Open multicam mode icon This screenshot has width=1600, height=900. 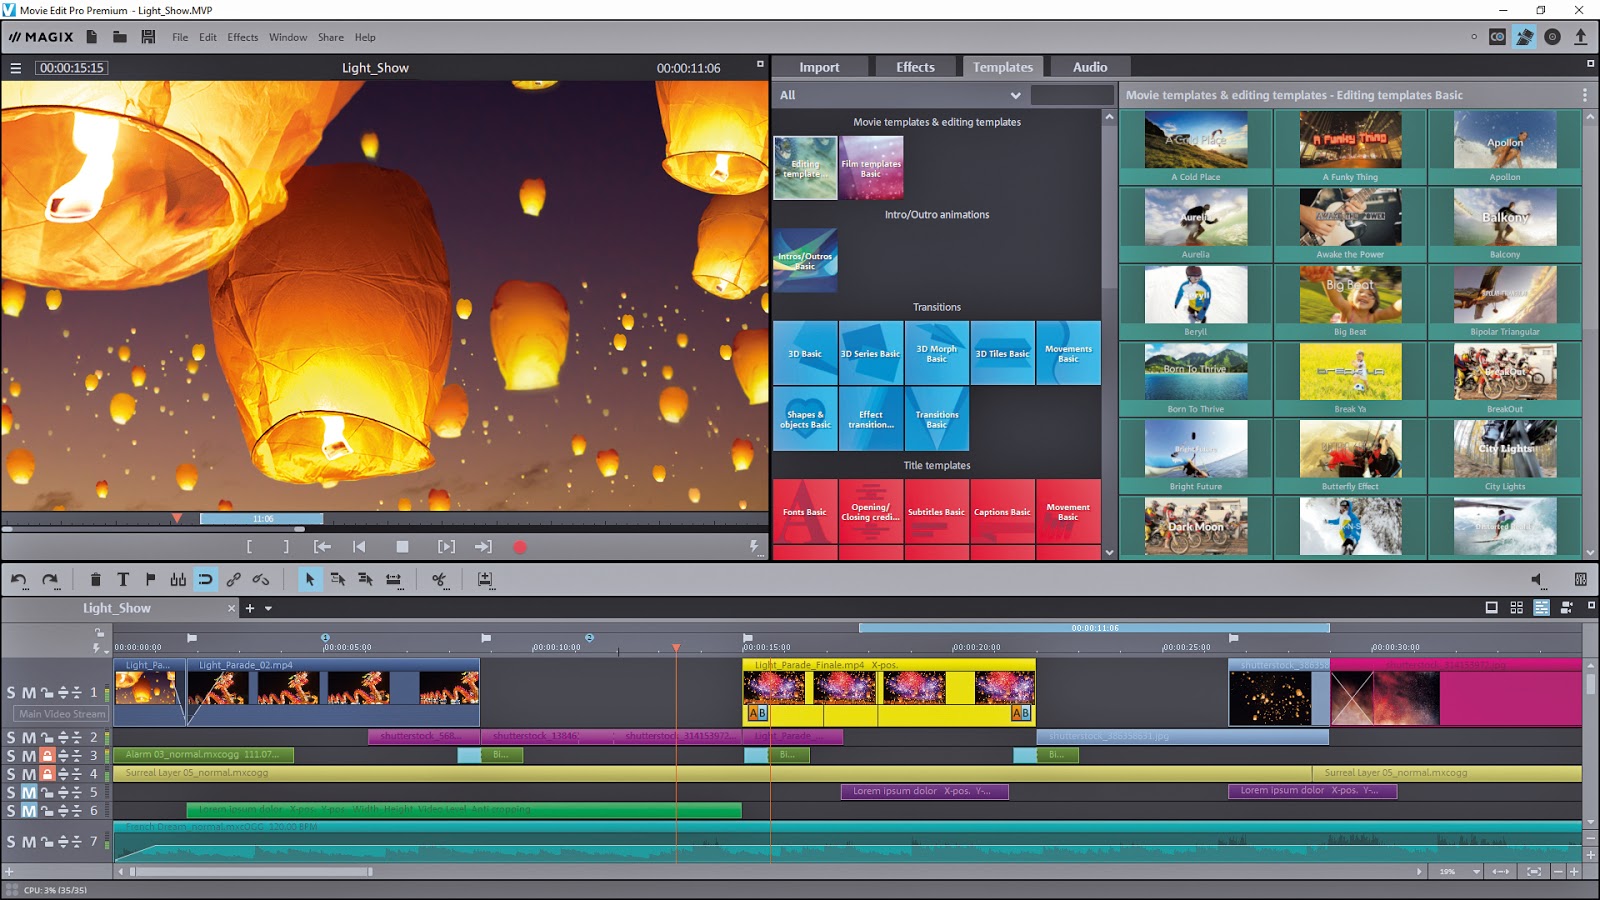coord(1567,607)
